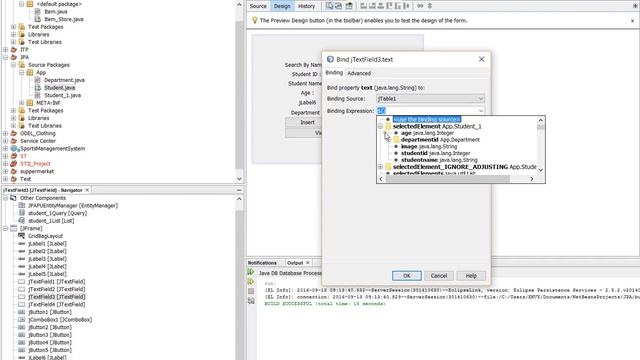Image resolution: width=640 pixels, height=360 pixels.
Task: Click the GridBagLayout icon in Navigator
Action: point(22,236)
